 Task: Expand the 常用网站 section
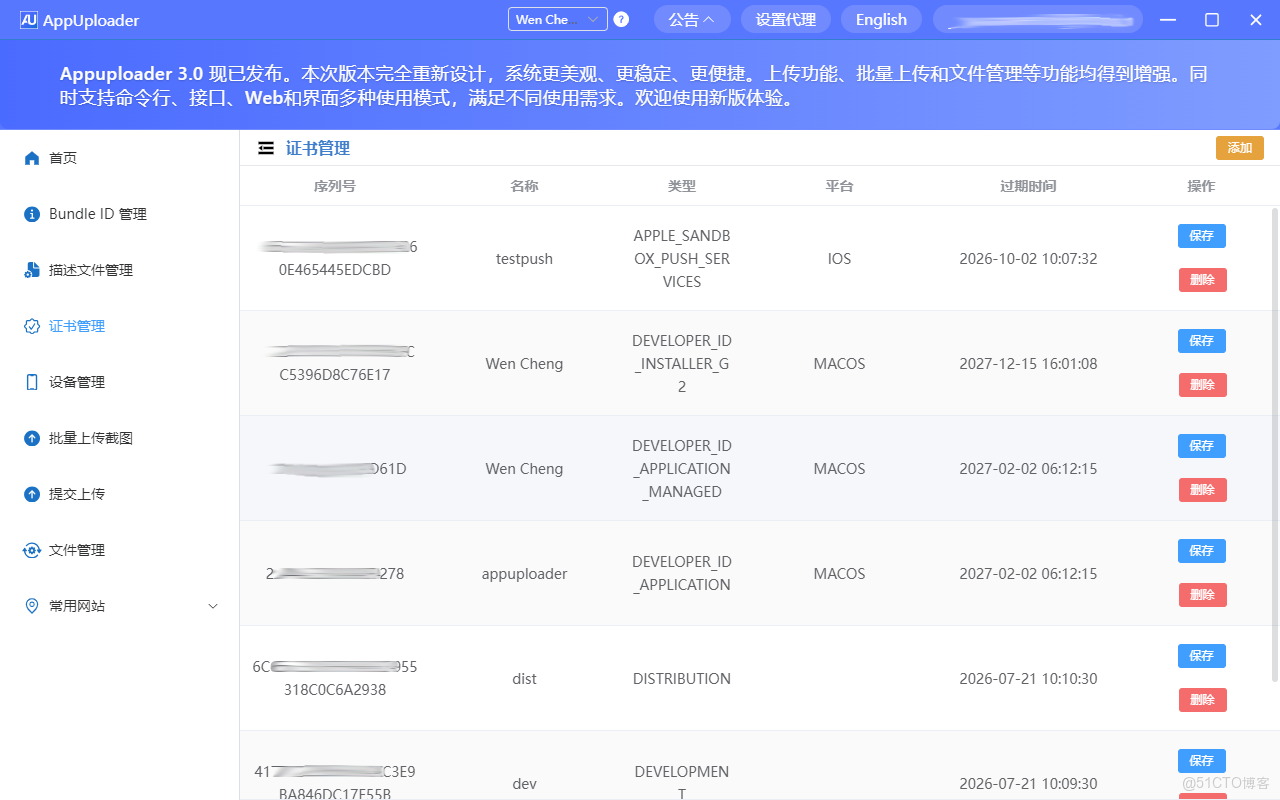tap(212, 605)
